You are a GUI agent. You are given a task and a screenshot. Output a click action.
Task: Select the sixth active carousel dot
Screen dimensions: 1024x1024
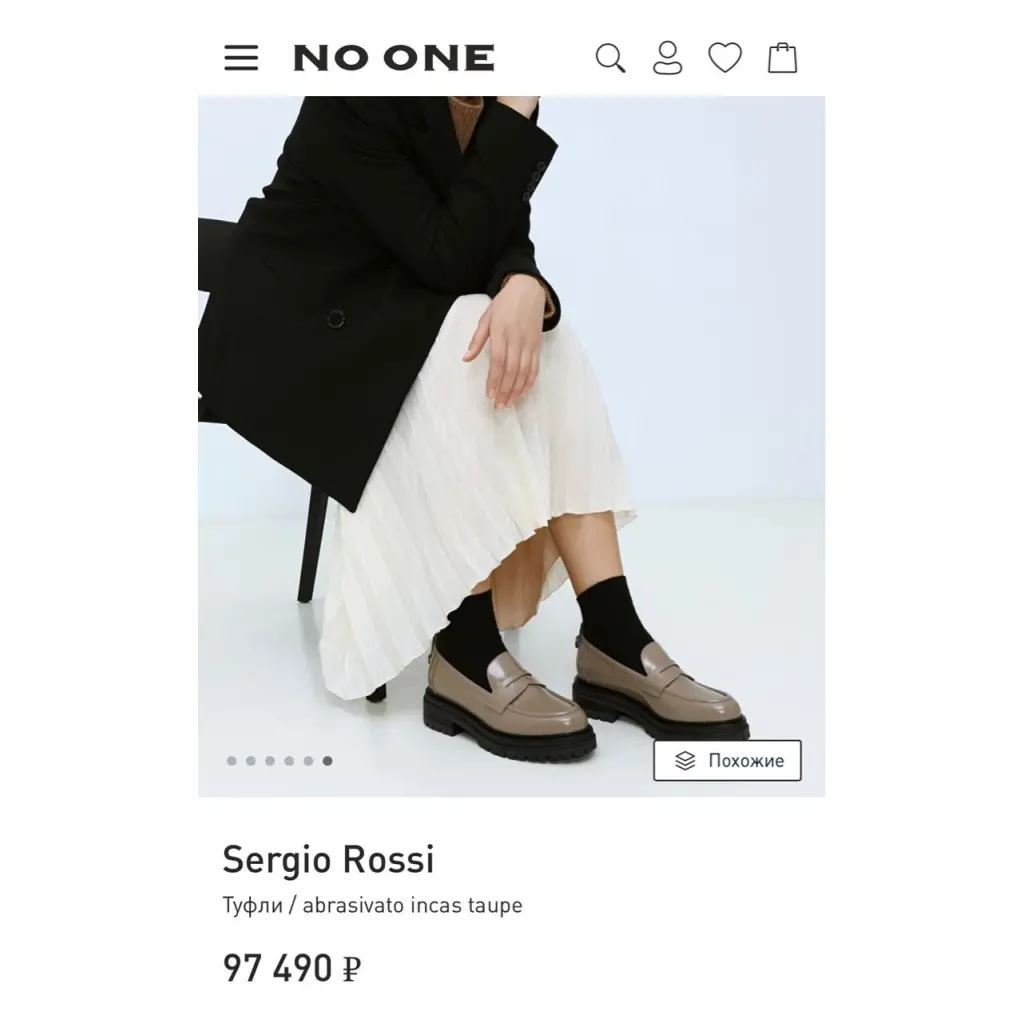tap(328, 761)
